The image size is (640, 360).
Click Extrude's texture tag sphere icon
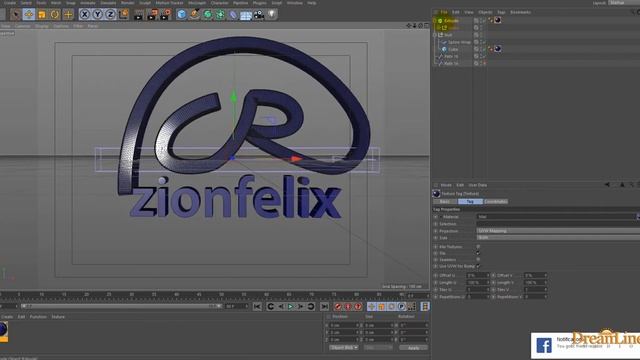[x=498, y=20]
